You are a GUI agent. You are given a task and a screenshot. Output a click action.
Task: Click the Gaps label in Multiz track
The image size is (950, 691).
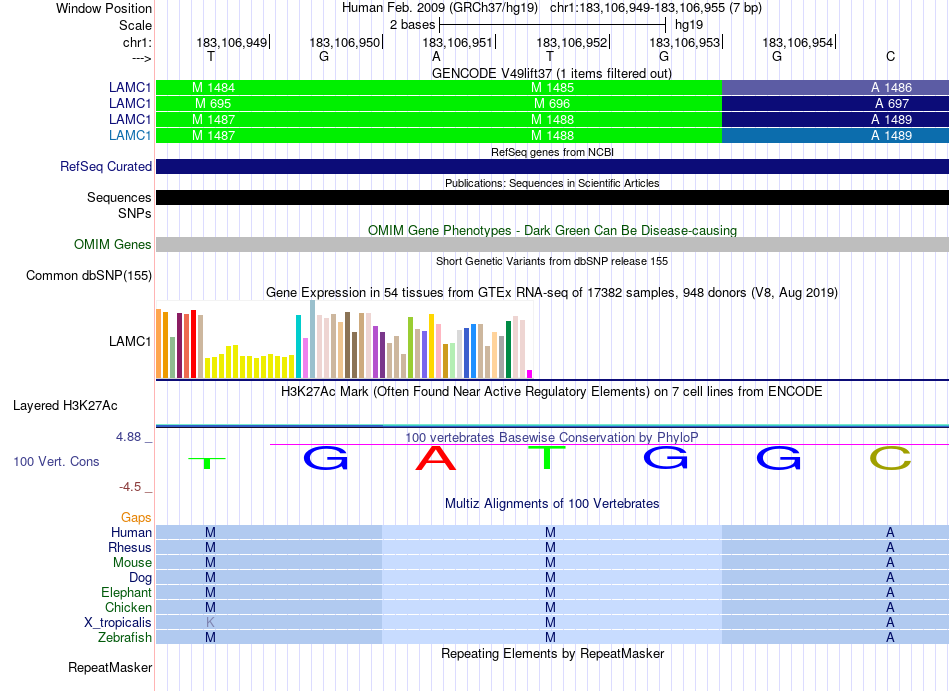136,517
